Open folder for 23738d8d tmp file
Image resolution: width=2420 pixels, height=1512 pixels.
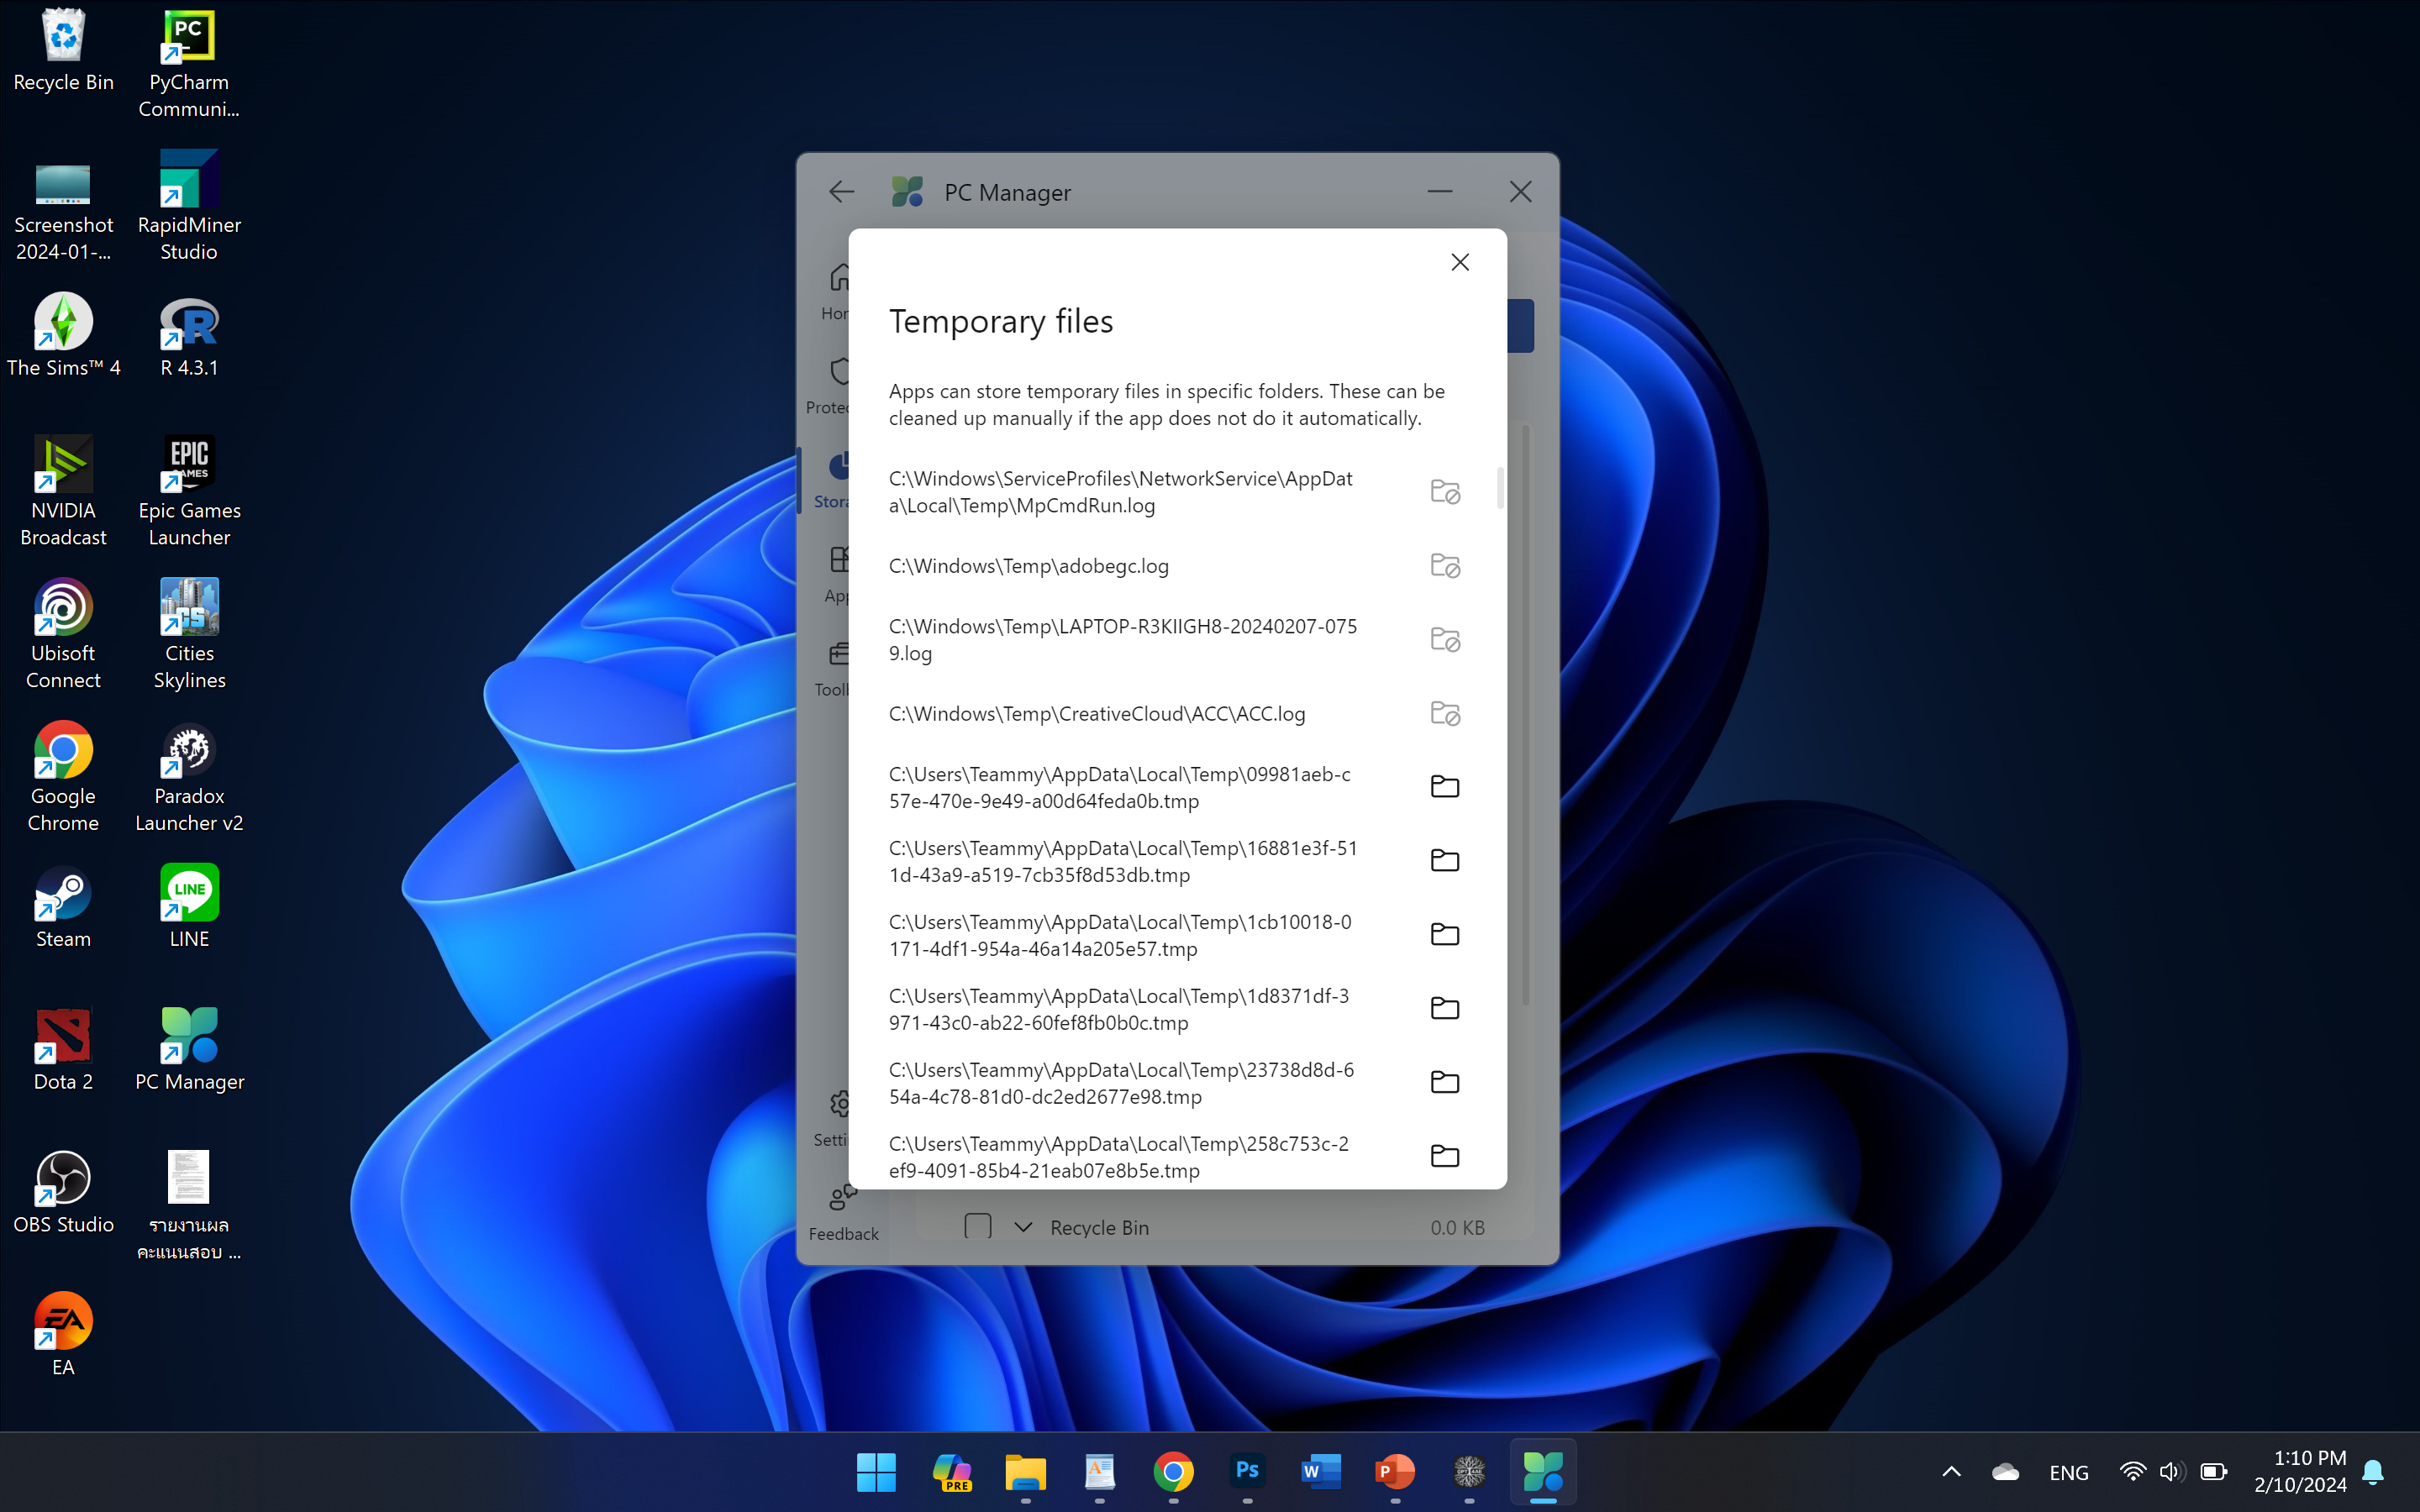tap(1445, 1083)
